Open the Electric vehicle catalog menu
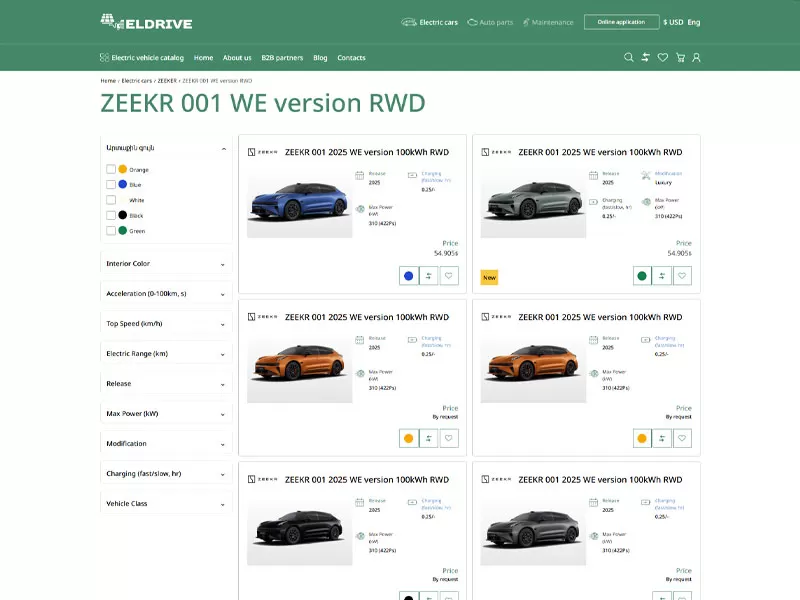 (141, 58)
